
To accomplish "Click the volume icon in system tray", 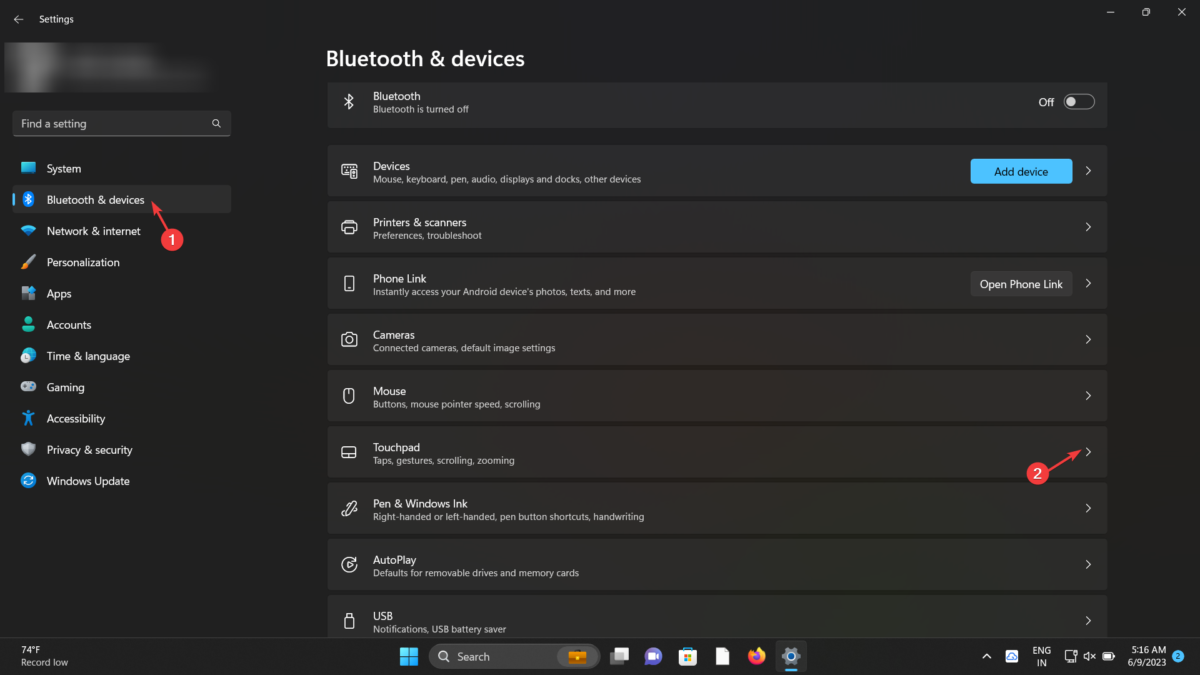I will tap(1089, 656).
